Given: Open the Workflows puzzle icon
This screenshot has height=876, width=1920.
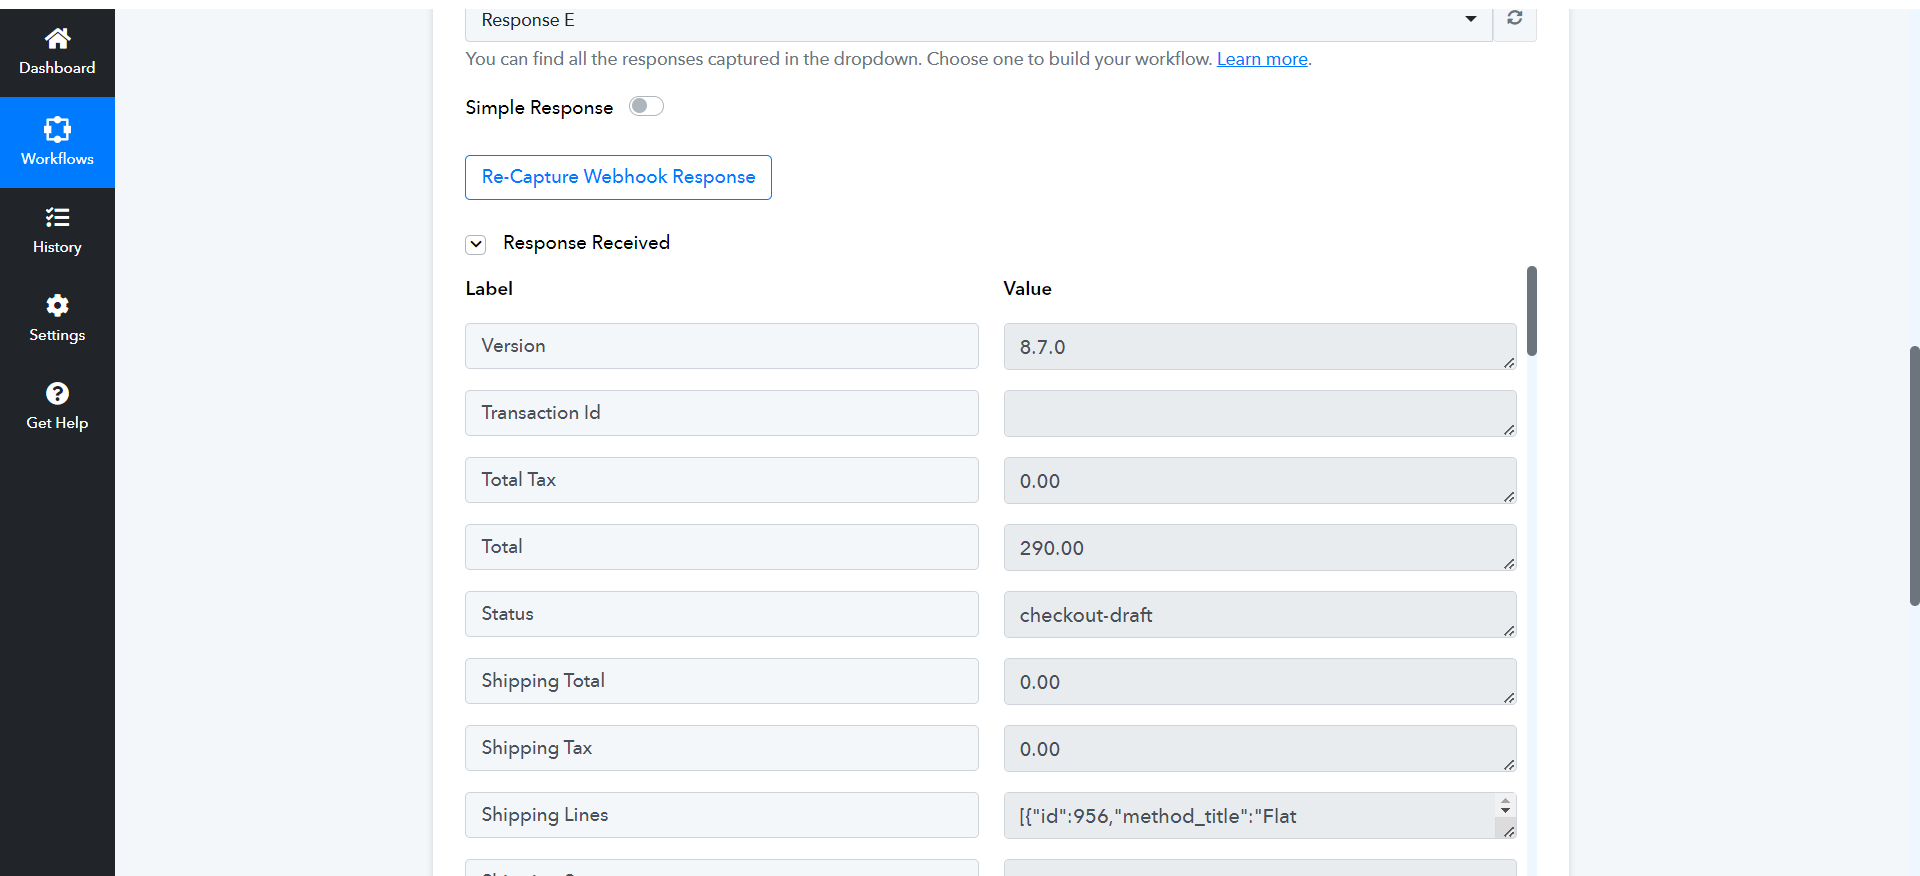Looking at the screenshot, I should click(x=57, y=129).
